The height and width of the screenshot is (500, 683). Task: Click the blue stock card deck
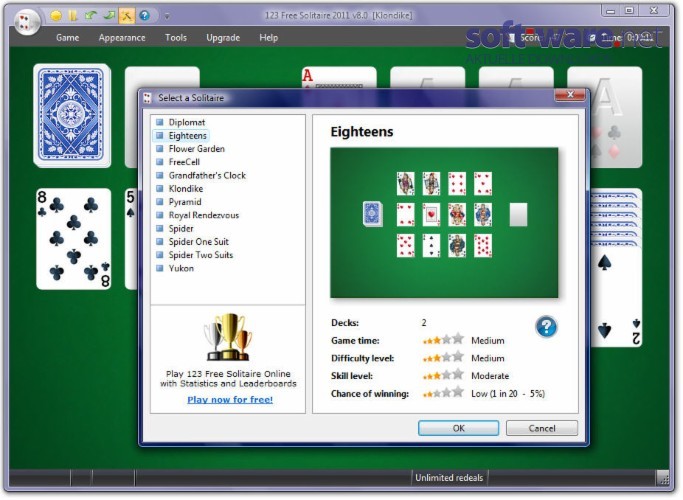(72, 115)
